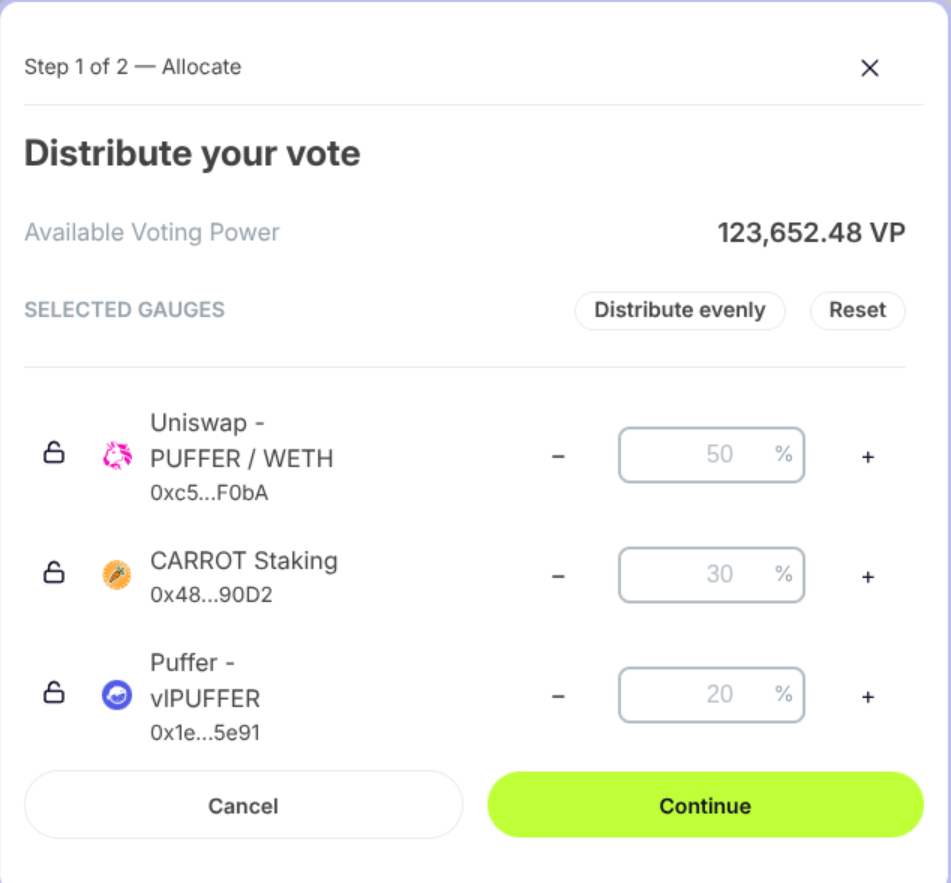Image resolution: width=951 pixels, height=883 pixels.
Task: Close the Distribute your vote dialog
Action: (869, 68)
